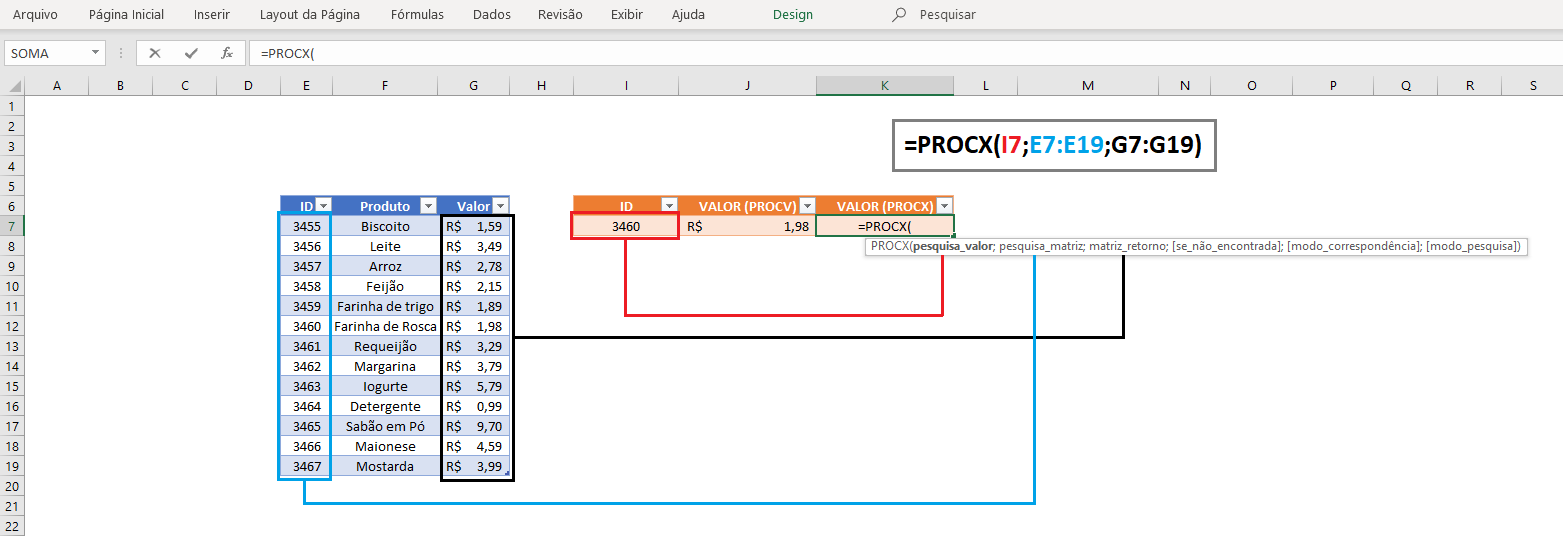The image size is (1563, 536).
Task: Open the Produto column filter dropdown
Action: tap(429, 206)
